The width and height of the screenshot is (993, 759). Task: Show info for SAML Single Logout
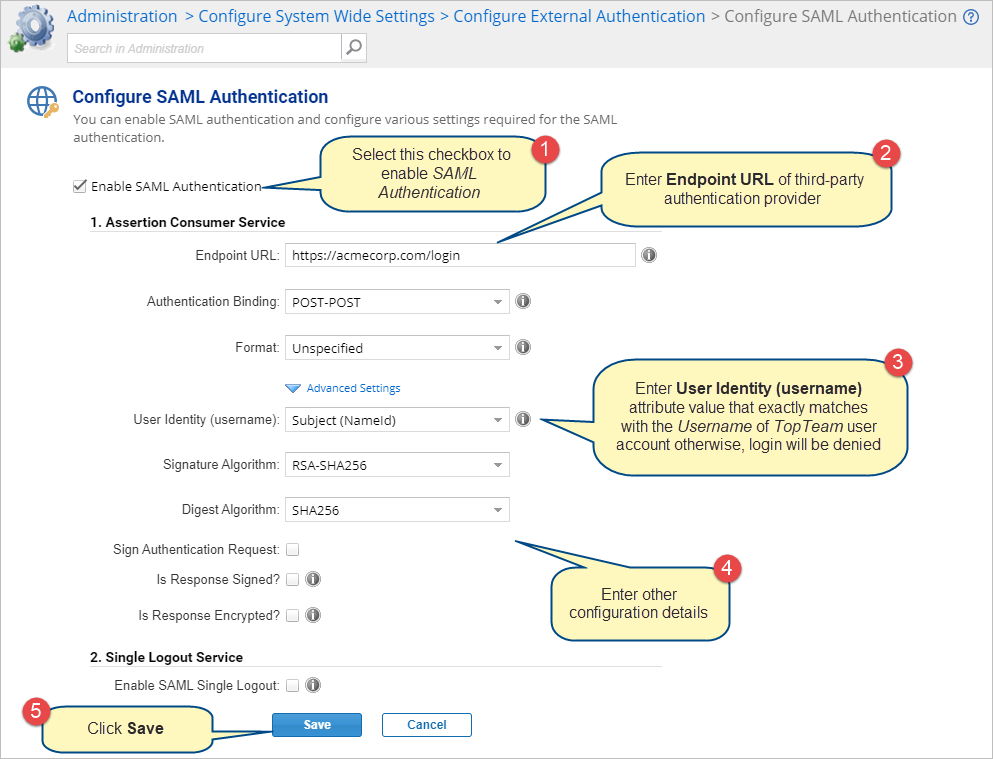pos(313,685)
